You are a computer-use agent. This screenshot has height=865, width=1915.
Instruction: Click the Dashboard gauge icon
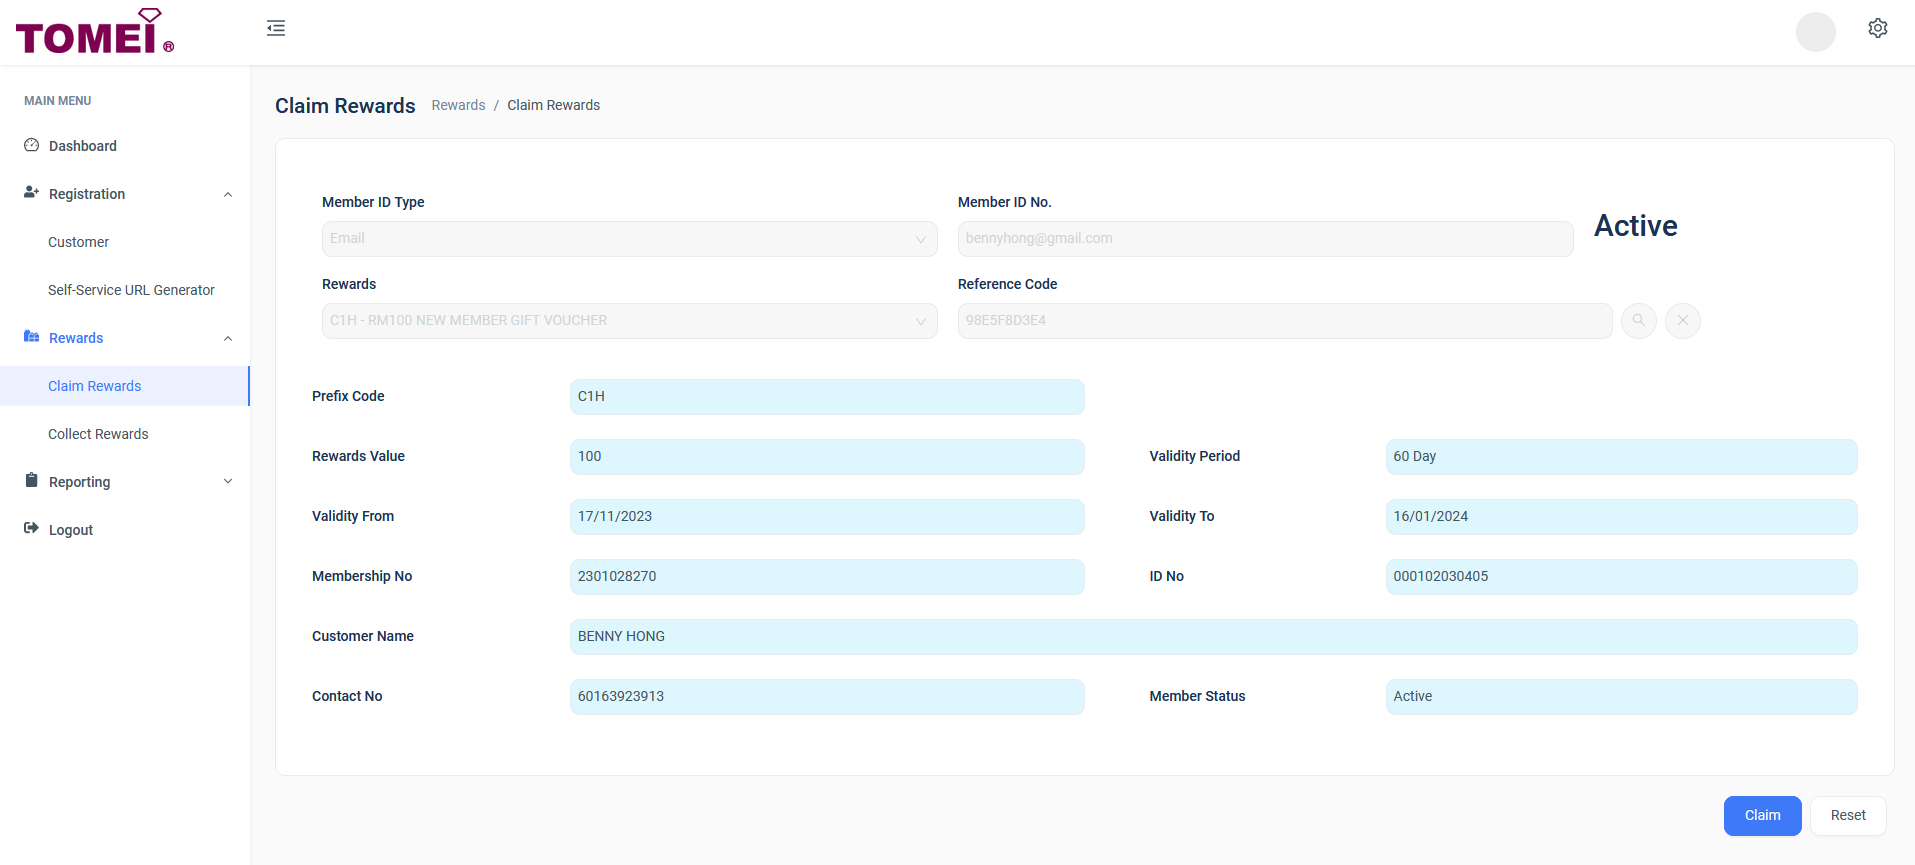point(31,146)
